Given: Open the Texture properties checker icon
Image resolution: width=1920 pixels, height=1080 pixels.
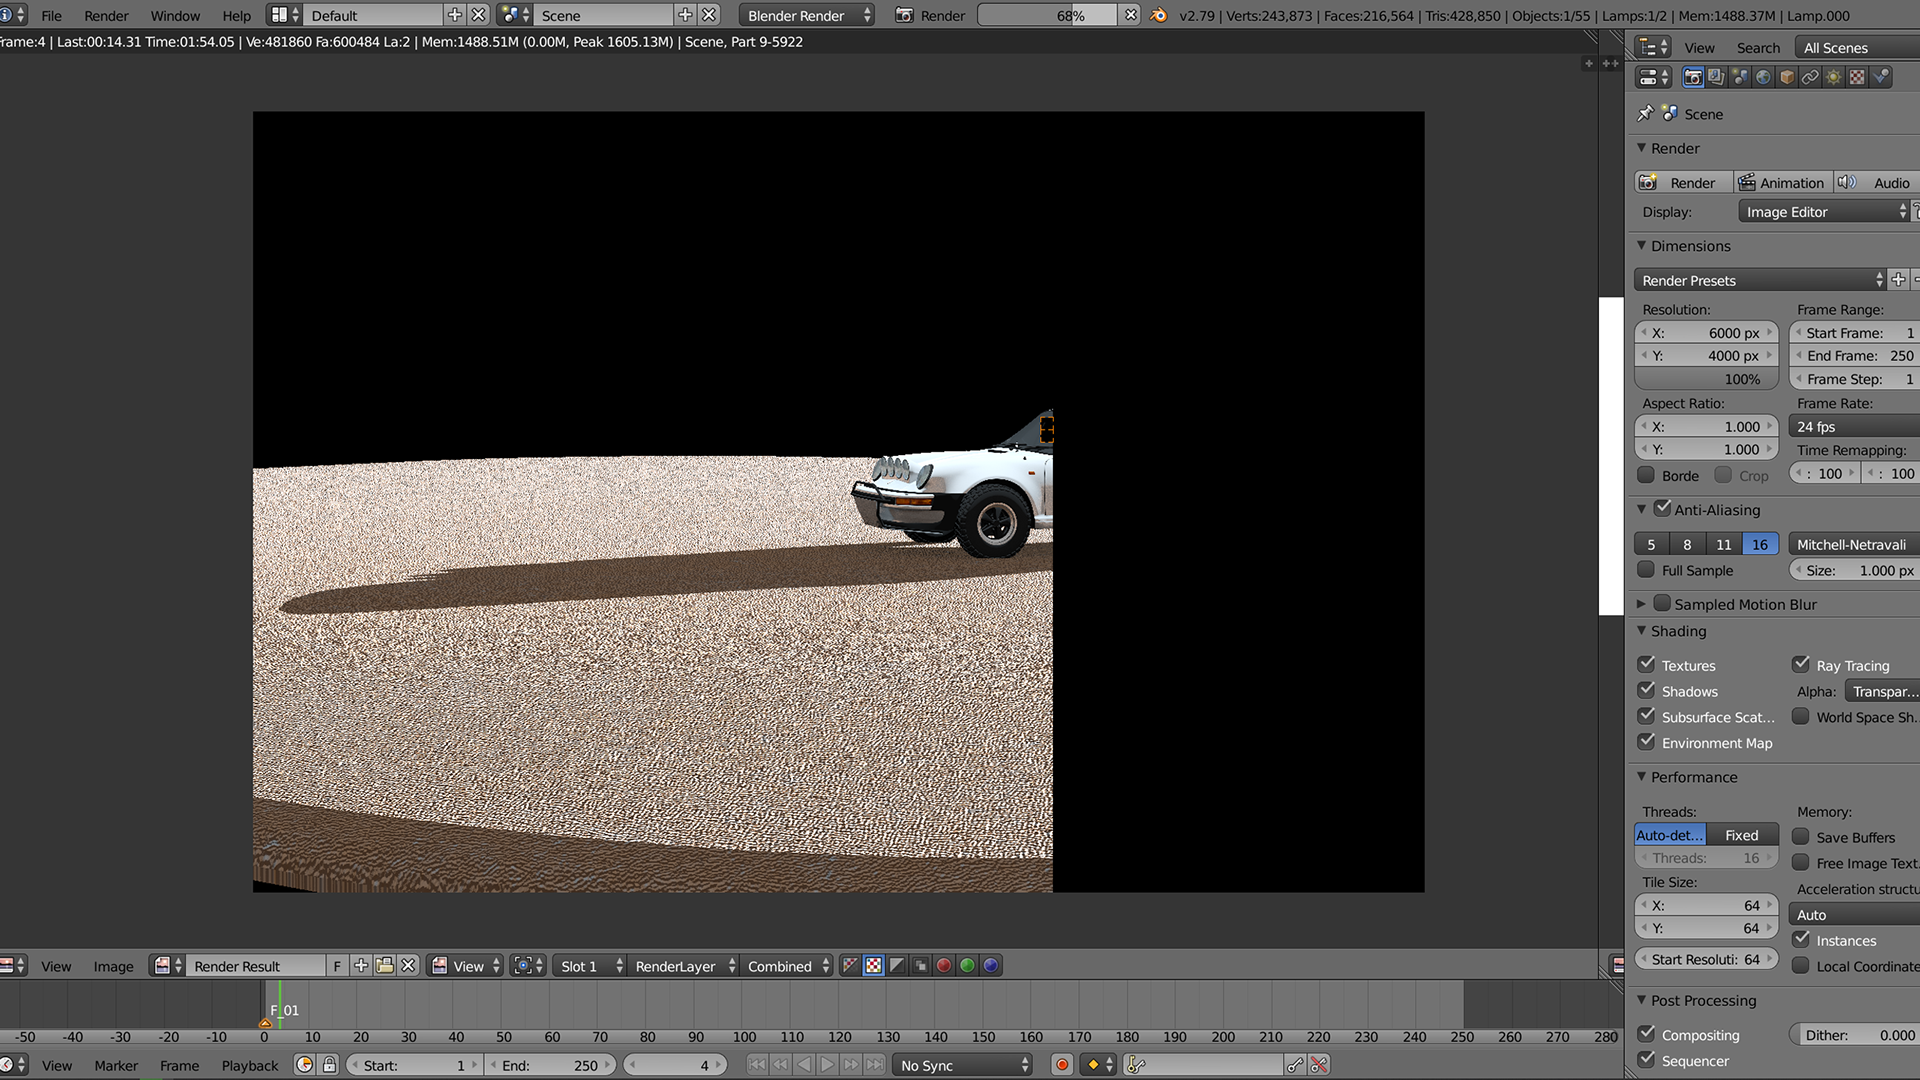Looking at the screenshot, I should 1857,77.
